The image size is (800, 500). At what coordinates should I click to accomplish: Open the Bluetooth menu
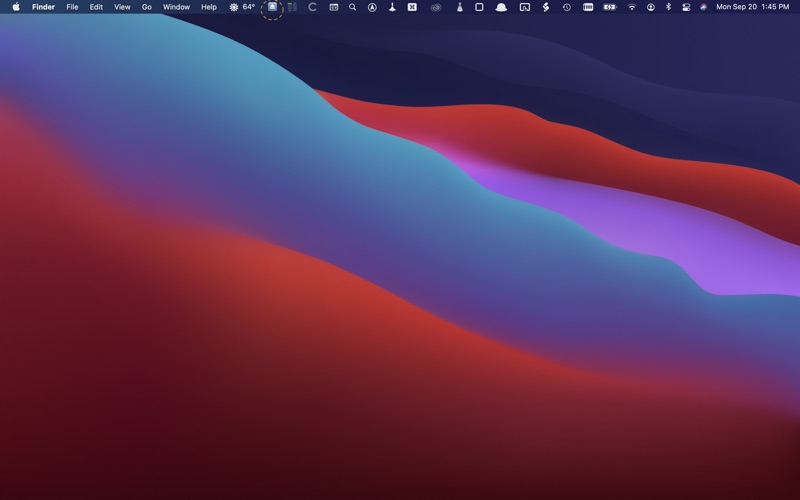click(x=668, y=7)
